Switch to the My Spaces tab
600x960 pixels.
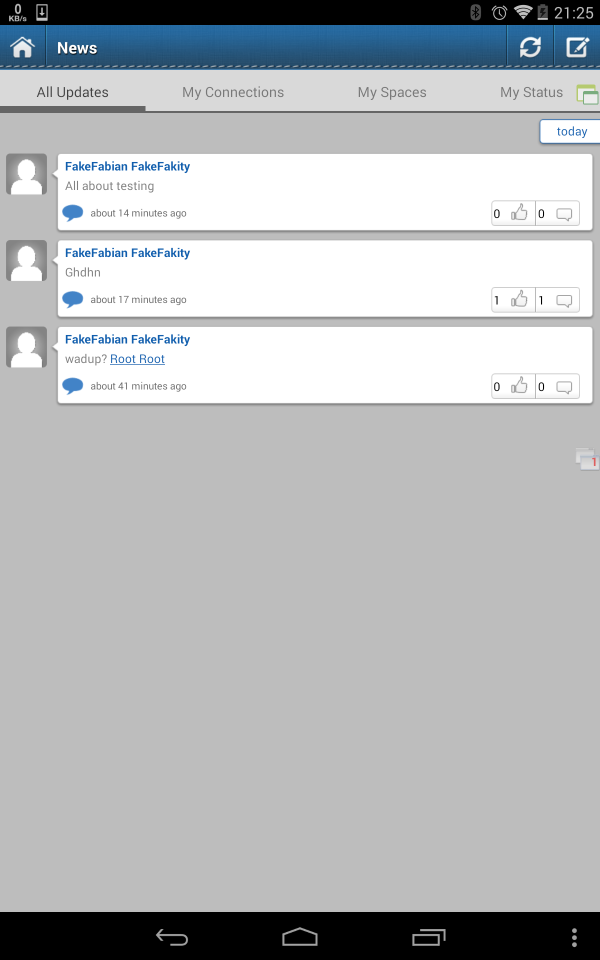(x=392, y=92)
